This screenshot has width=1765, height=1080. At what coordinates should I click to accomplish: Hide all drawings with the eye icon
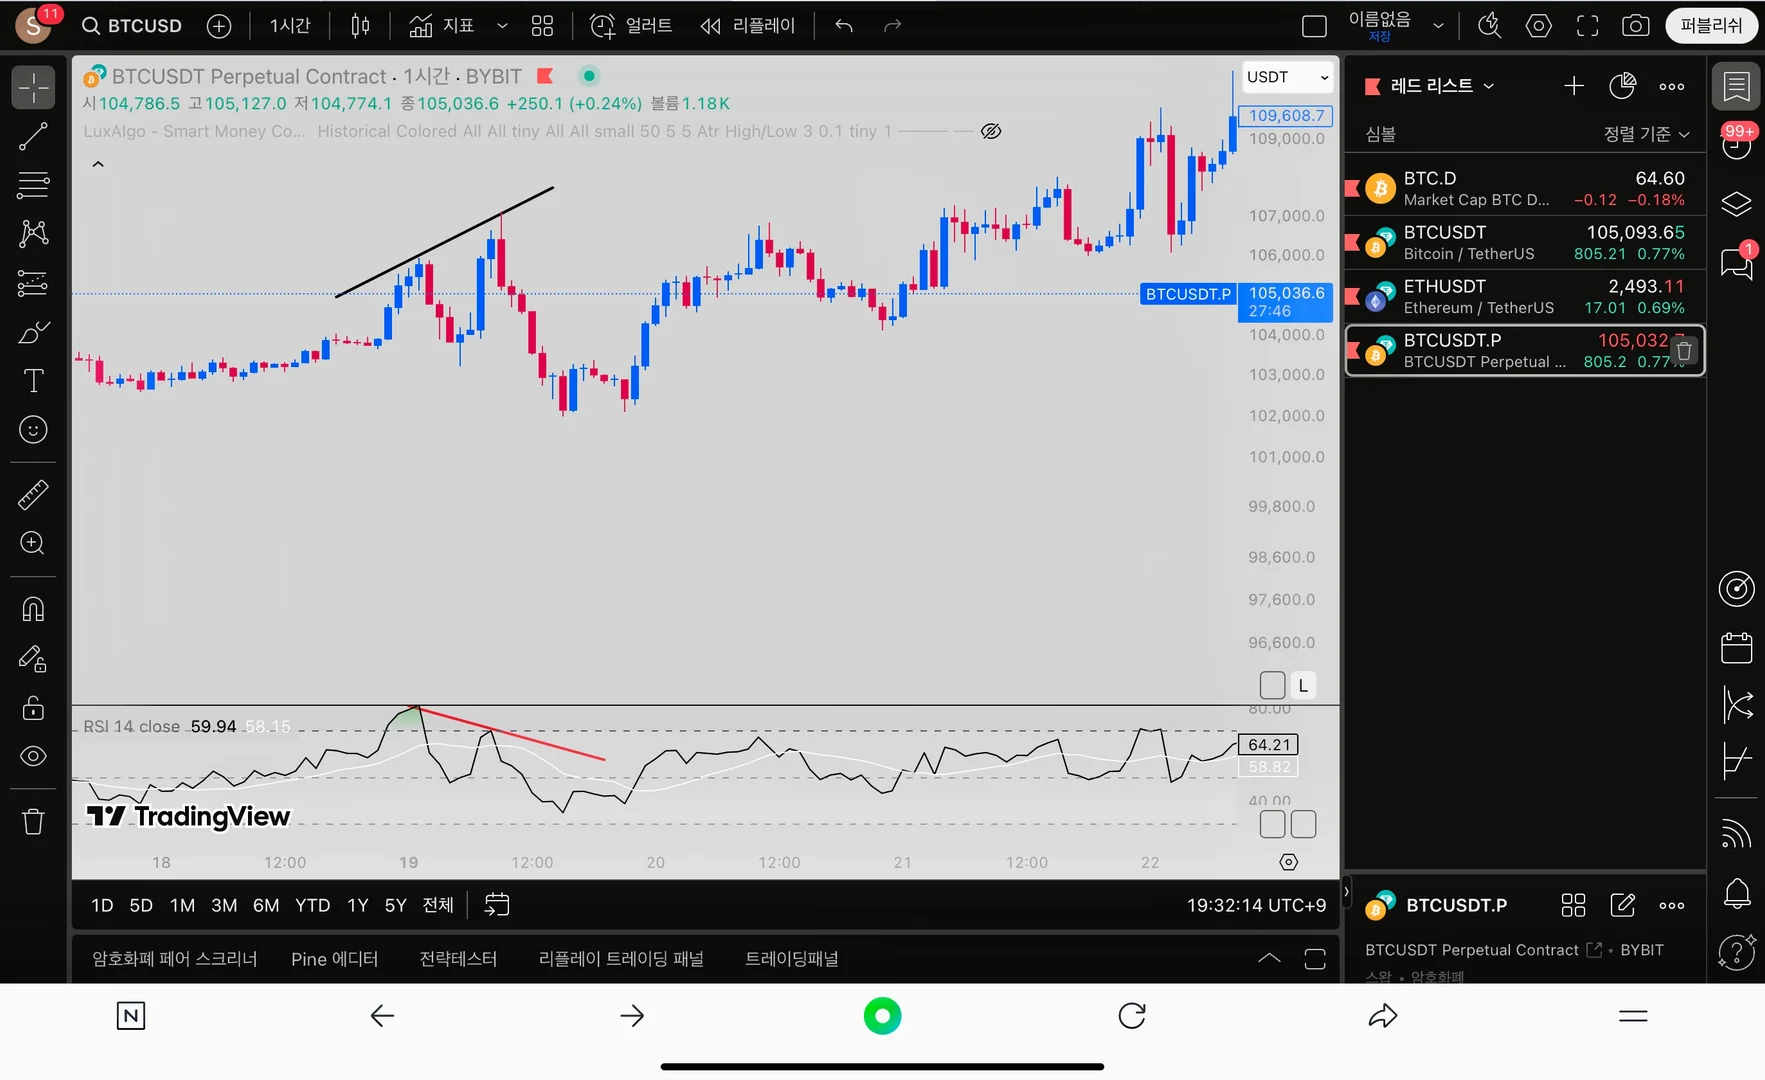click(33, 756)
